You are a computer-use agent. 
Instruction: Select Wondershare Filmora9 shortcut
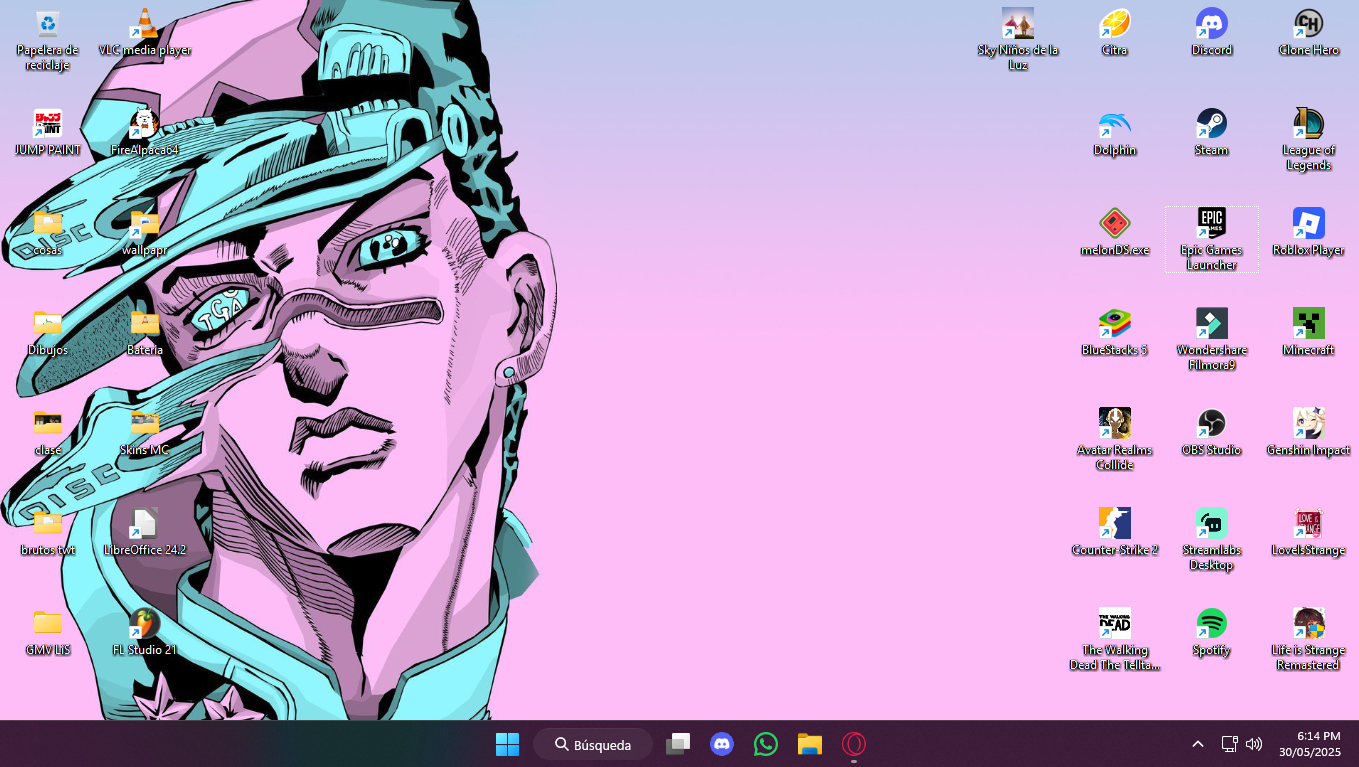(x=1212, y=340)
